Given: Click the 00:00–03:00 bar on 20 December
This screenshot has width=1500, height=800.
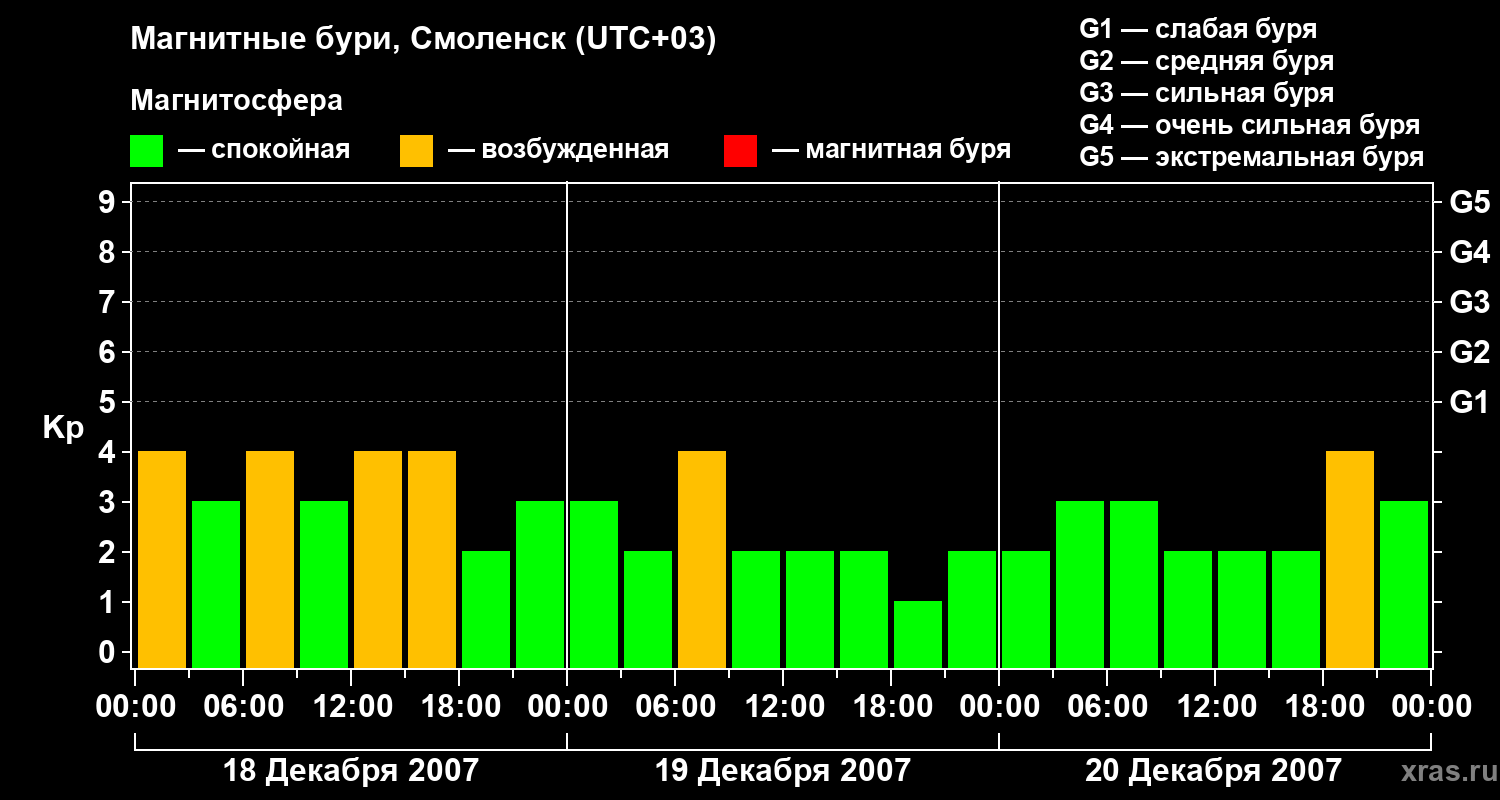Looking at the screenshot, I should coord(1026,609).
